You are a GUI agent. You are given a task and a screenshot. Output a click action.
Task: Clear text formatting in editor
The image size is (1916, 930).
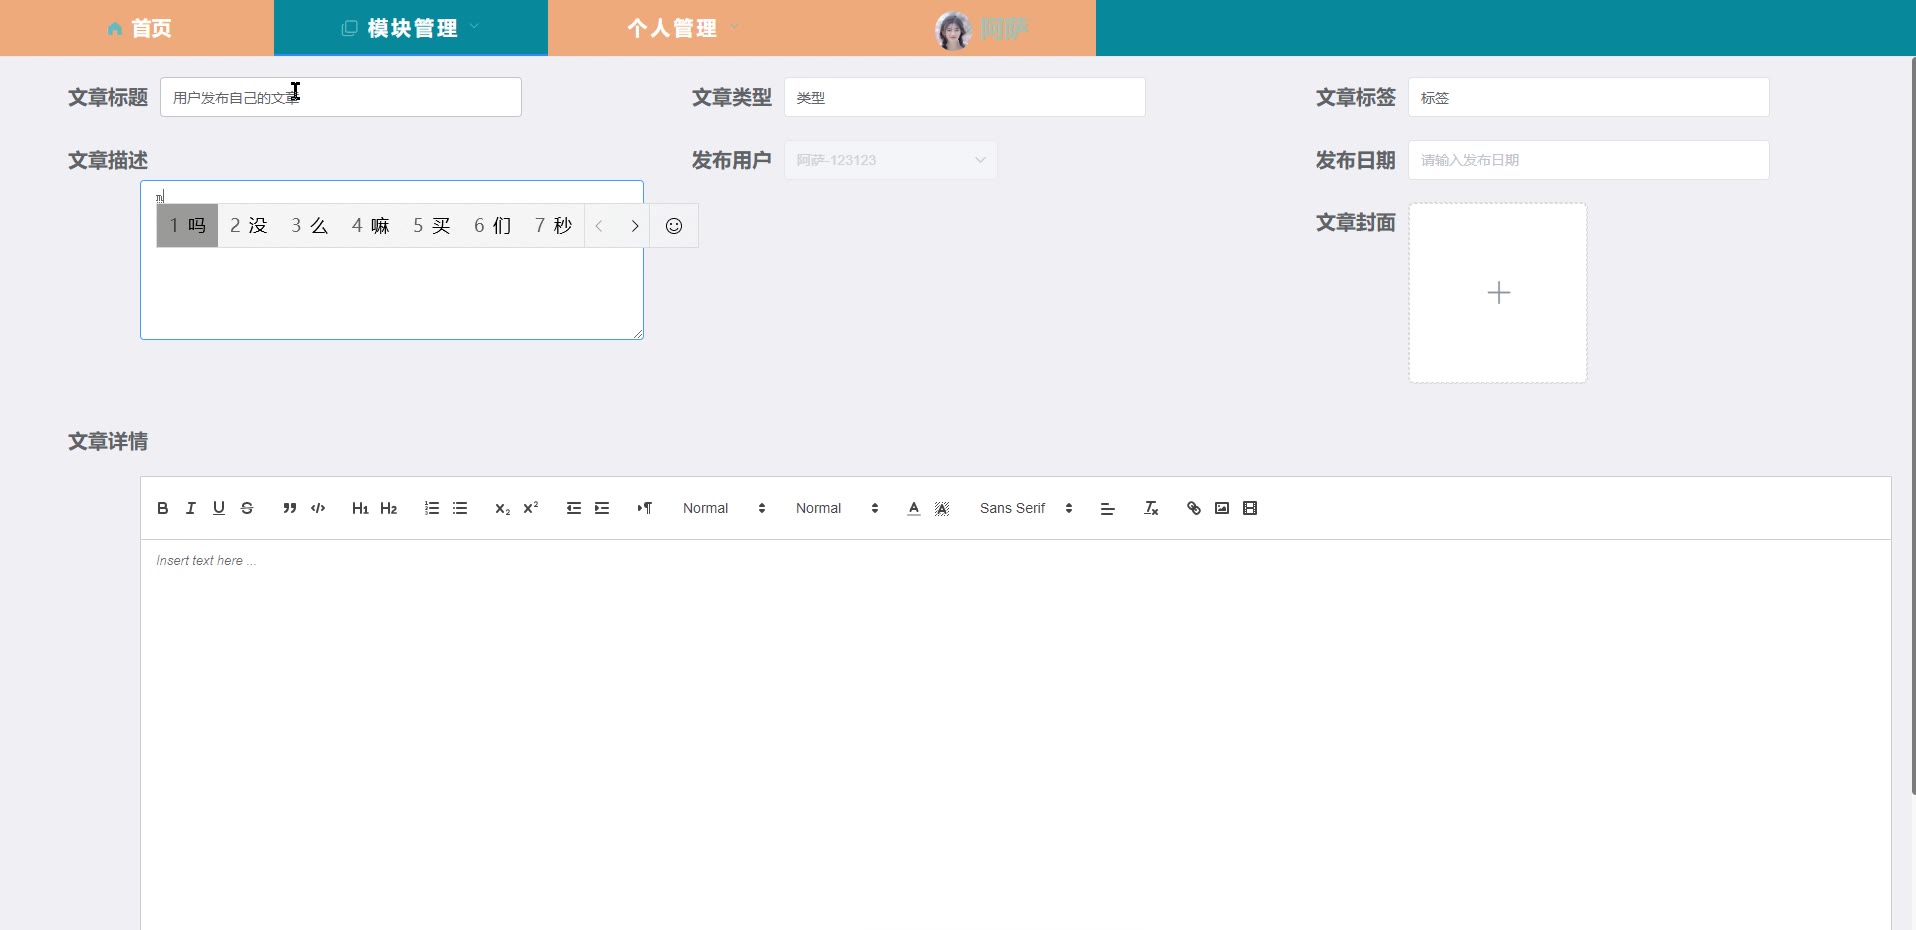pos(1151,508)
